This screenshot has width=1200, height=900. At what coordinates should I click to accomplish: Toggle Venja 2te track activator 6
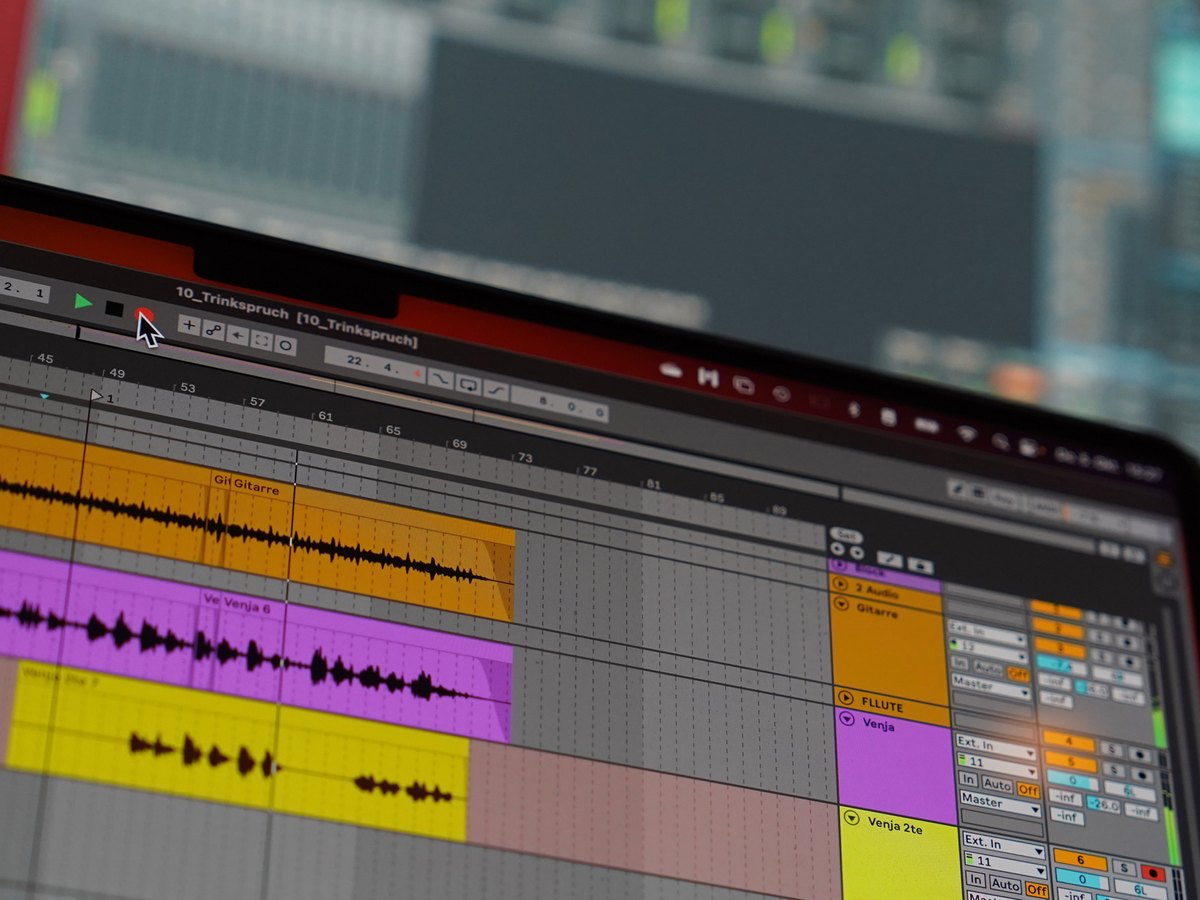pos(1080,859)
